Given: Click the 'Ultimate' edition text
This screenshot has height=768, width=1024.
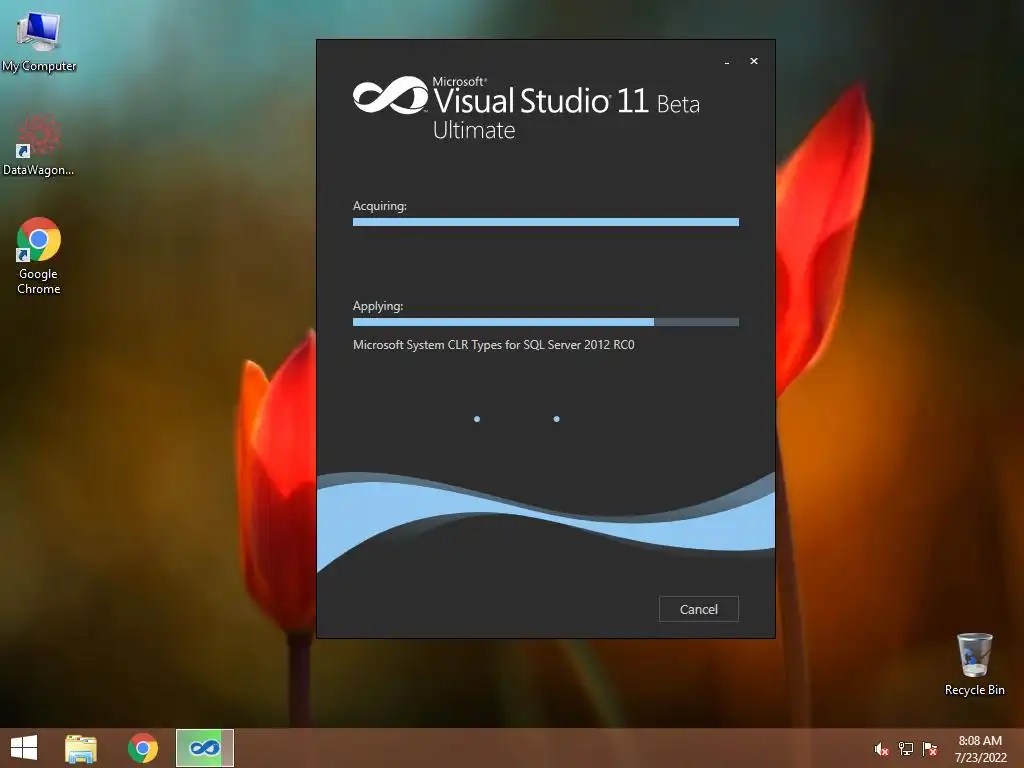Looking at the screenshot, I should click(x=474, y=130).
